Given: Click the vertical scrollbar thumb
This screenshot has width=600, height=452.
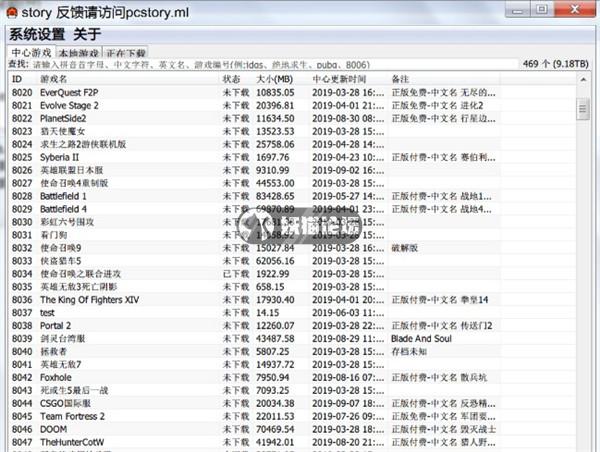Looking at the screenshot, I should 583,108.
